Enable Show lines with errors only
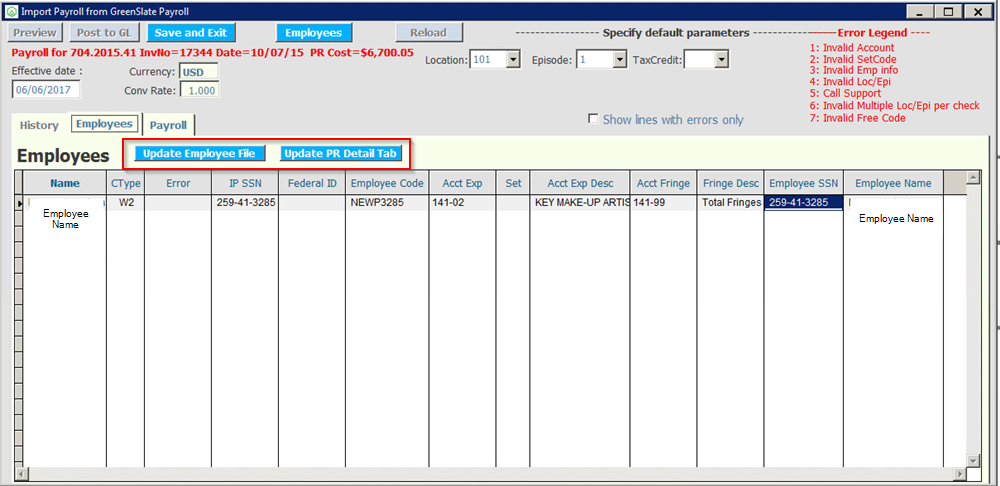Viewport: 1000px width, 486px height. [593, 119]
